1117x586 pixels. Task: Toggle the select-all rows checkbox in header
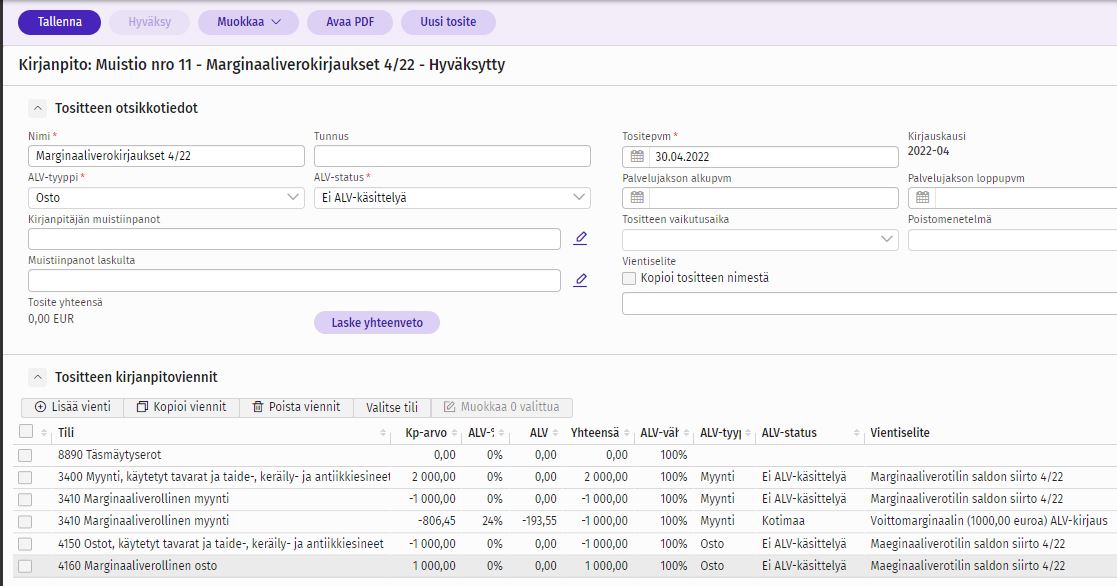coord(26,431)
